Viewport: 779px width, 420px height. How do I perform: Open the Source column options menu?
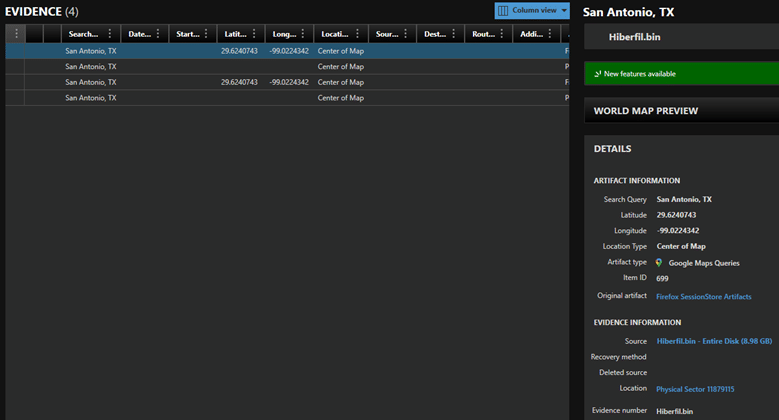405,34
